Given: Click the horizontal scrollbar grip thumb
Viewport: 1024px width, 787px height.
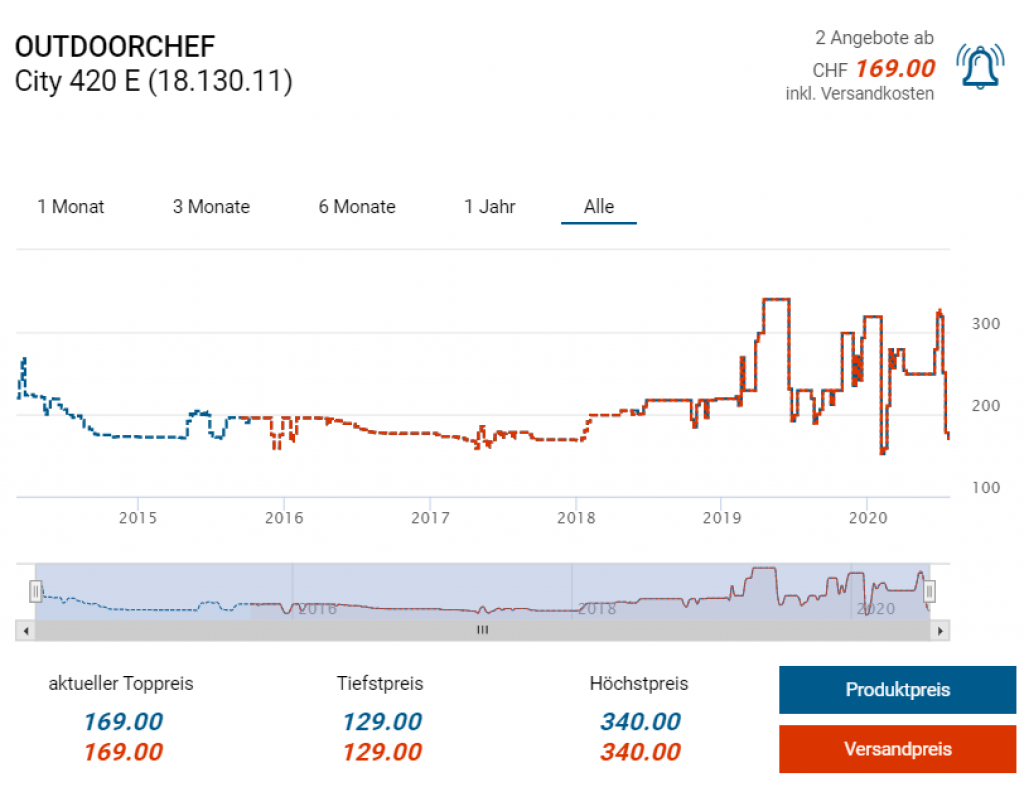Looking at the screenshot, I should 483,631.
